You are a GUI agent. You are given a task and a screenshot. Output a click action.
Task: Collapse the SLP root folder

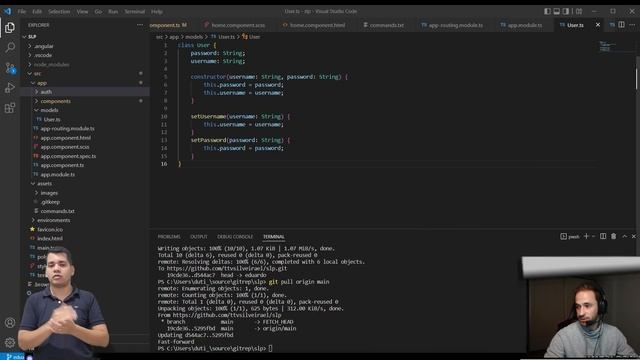click(85, 37)
